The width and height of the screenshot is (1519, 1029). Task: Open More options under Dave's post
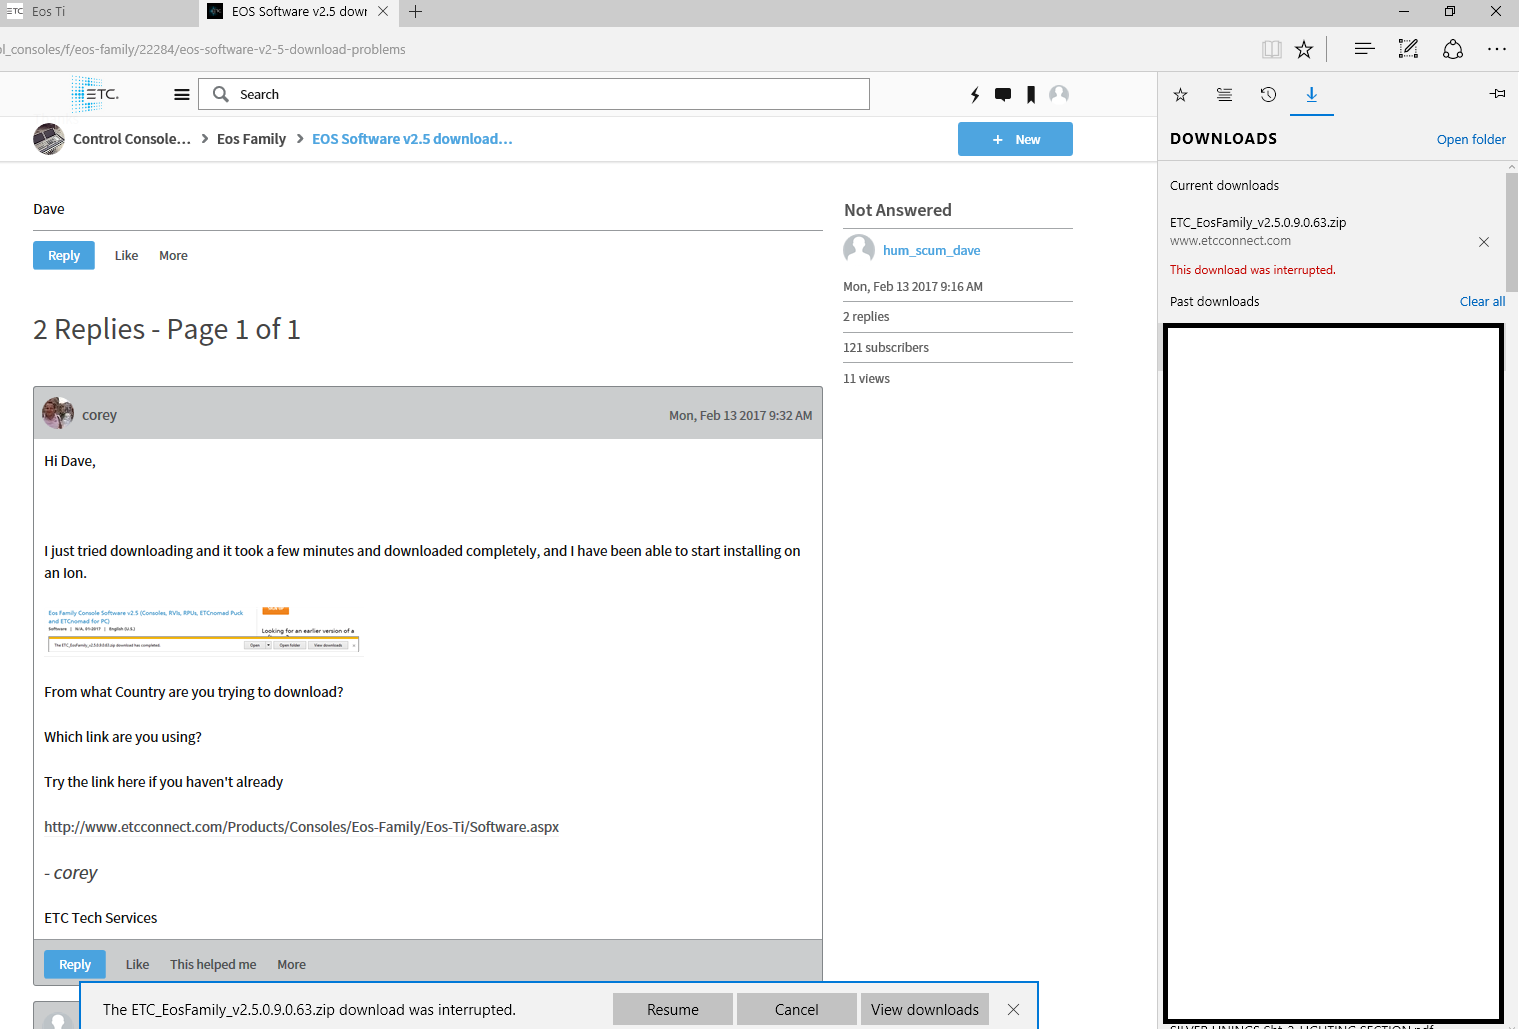[x=173, y=255]
